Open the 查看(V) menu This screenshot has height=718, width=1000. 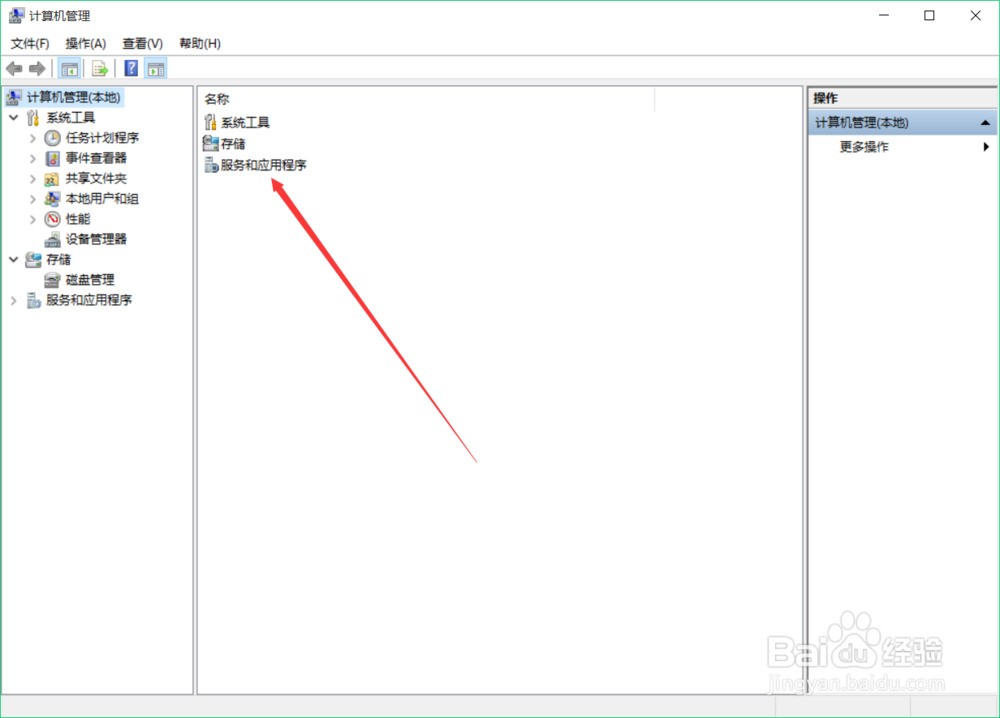(x=142, y=43)
